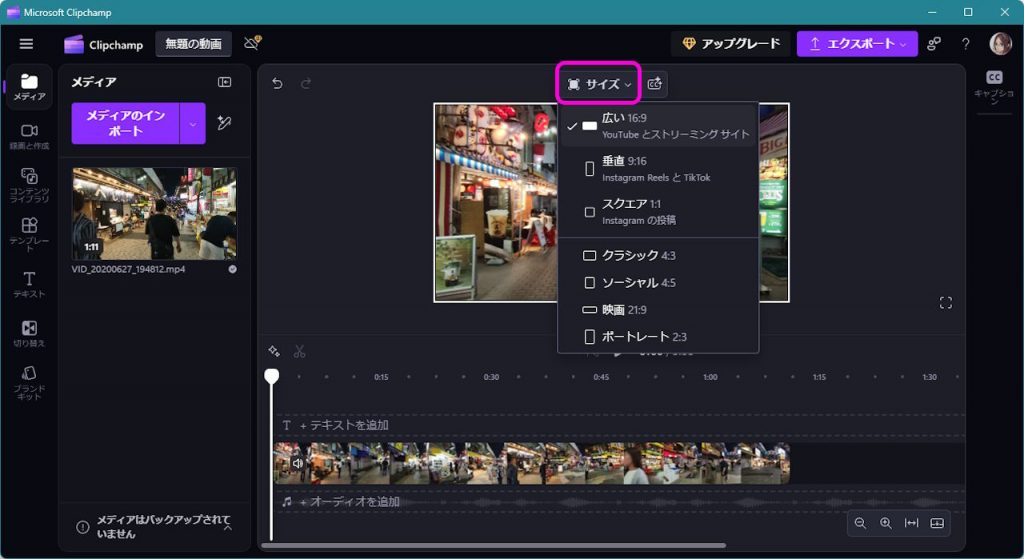Click the split scissors tool
Screen dimensions: 1024x559
tap(300, 351)
